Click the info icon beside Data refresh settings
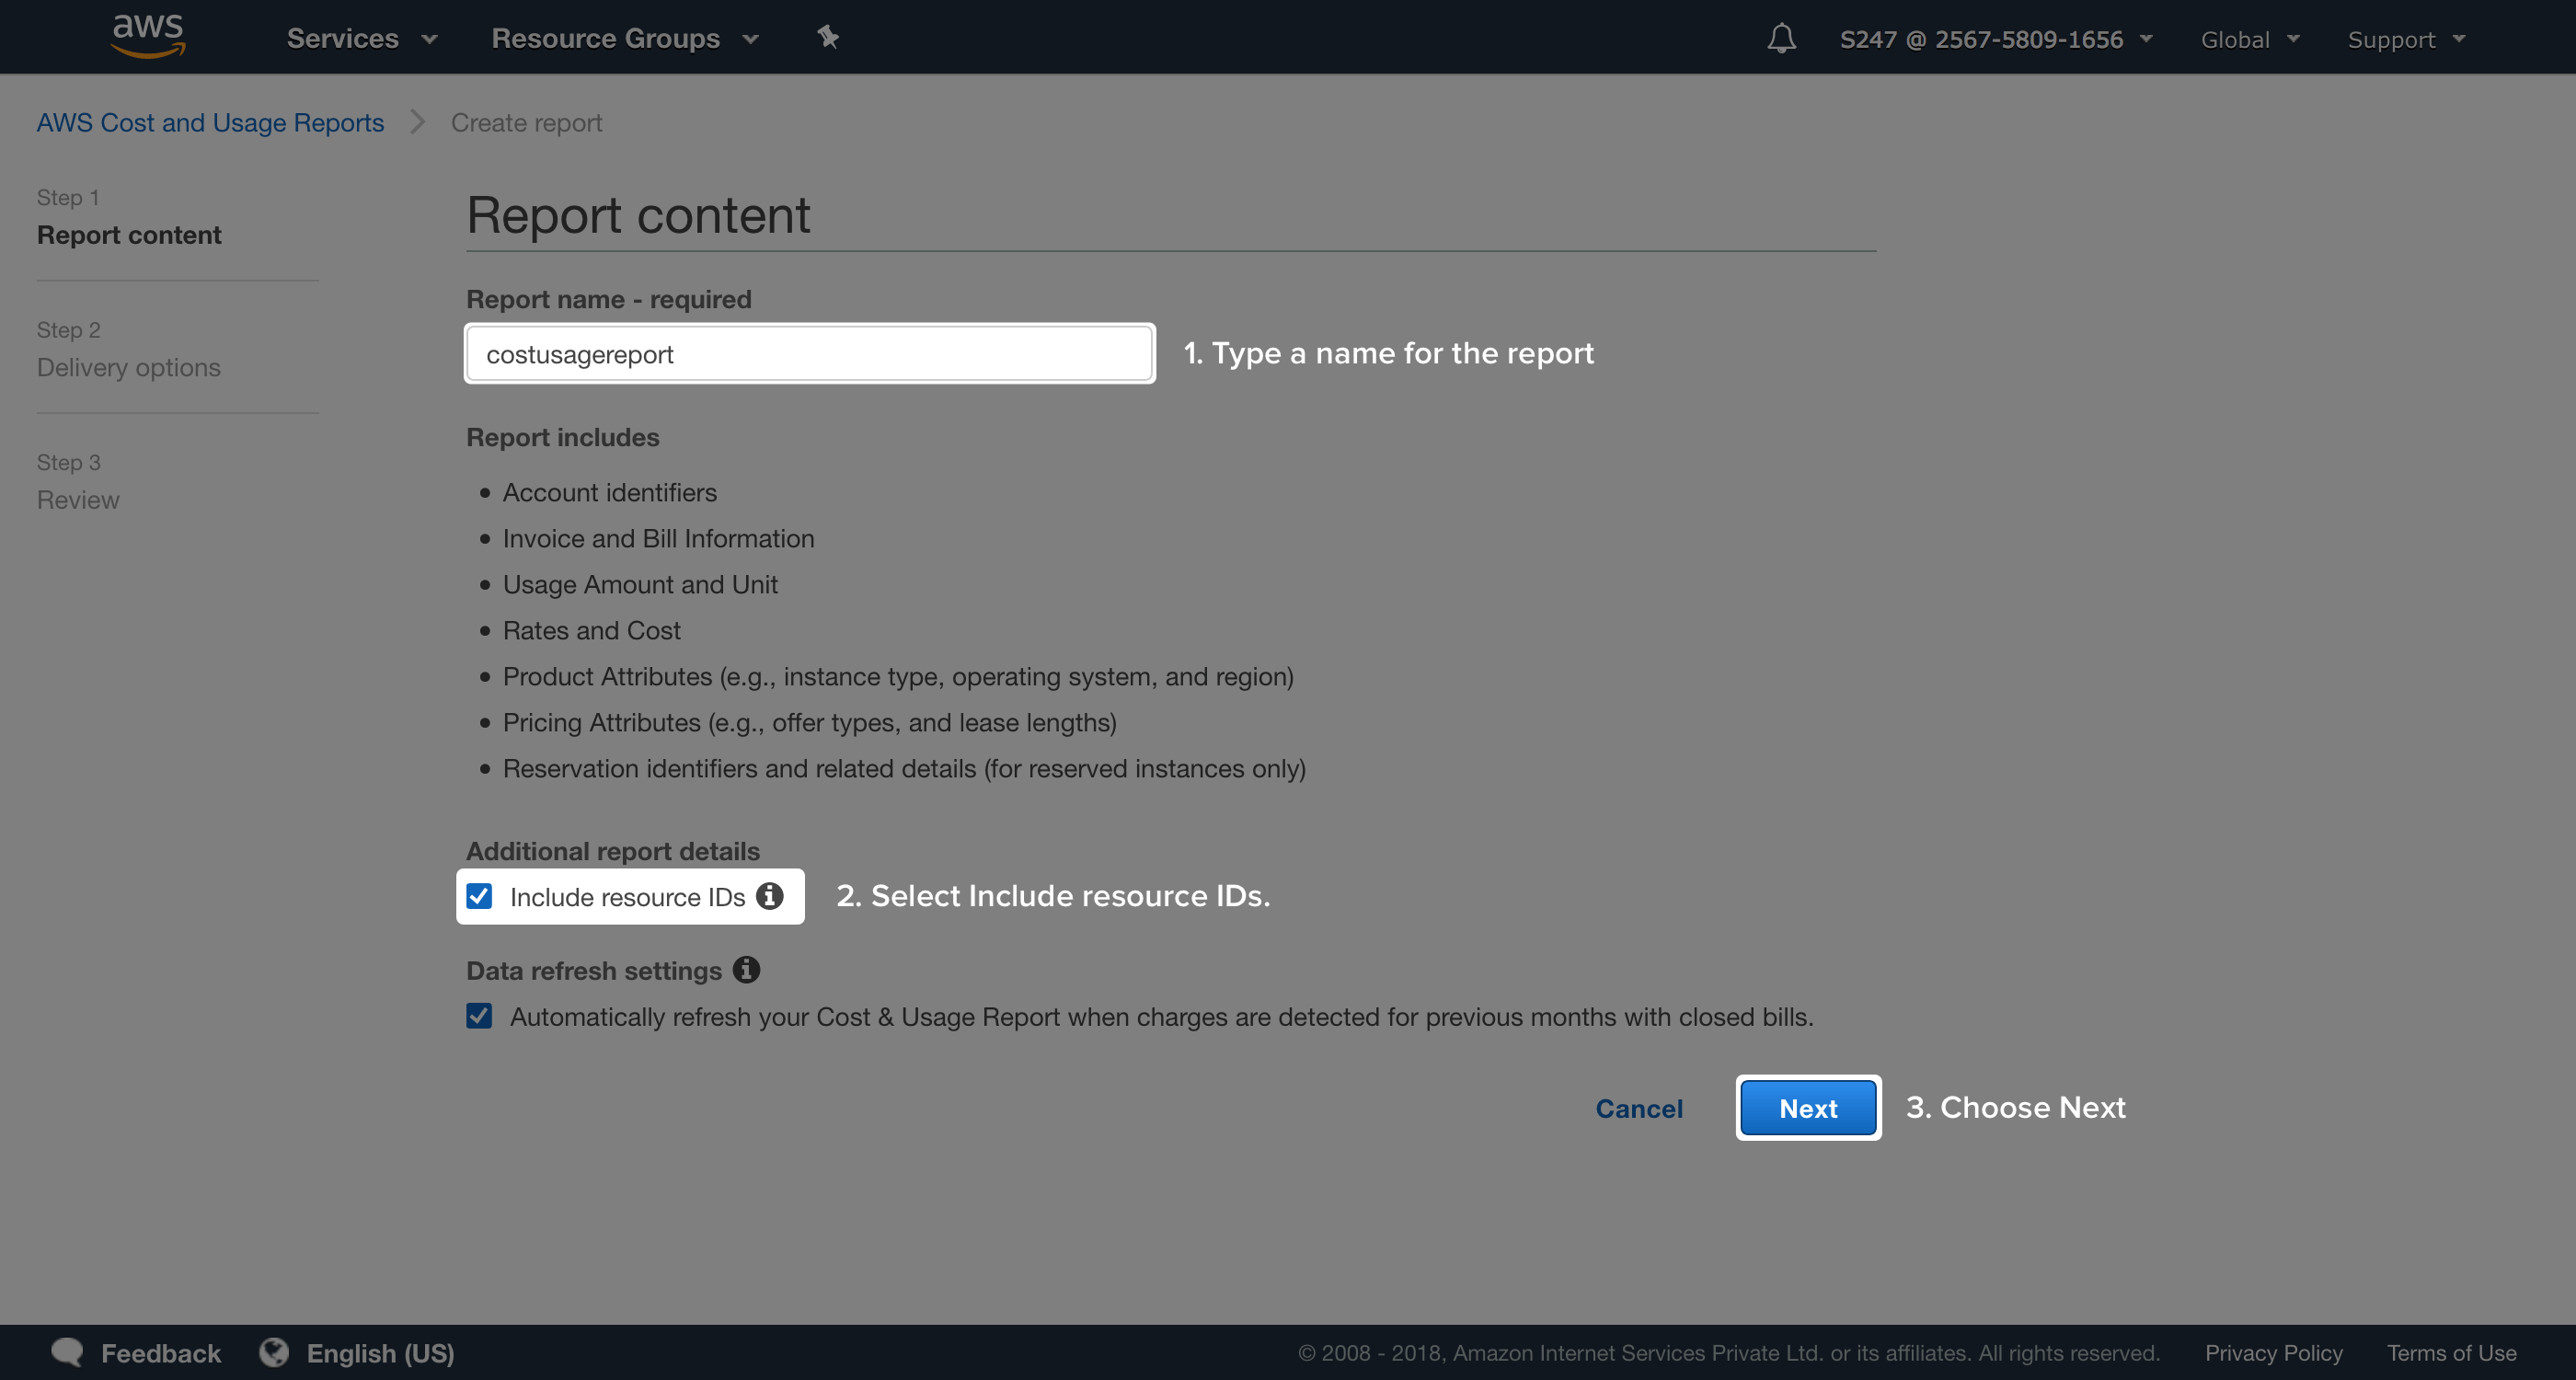 click(746, 970)
